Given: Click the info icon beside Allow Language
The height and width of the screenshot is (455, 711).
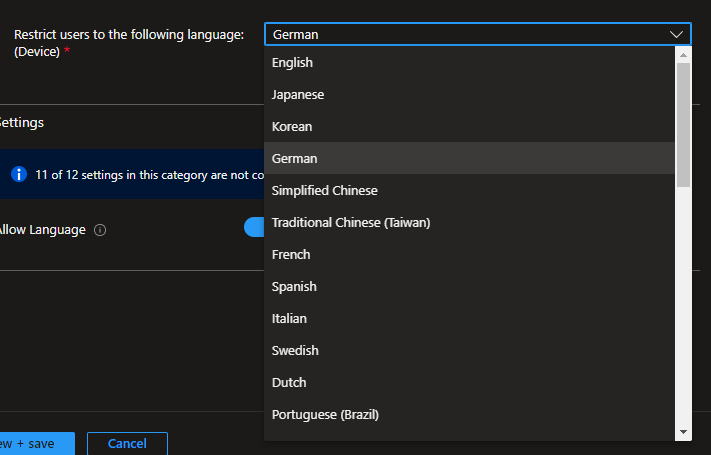Looking at the screenshot, I should (x=100, y=230).
